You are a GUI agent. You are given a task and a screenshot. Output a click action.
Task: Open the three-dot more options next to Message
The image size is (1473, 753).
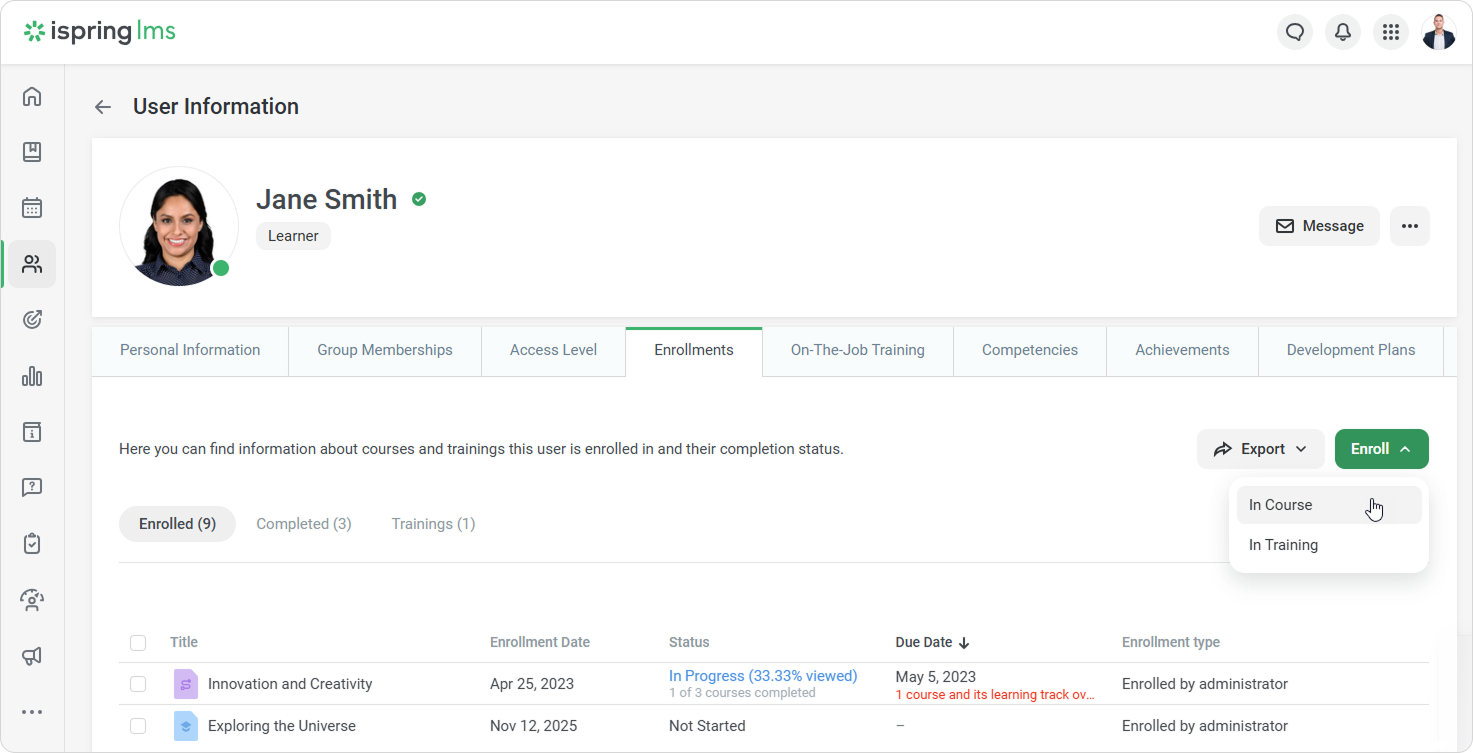pyautogui.click(x=1409, y=226)
